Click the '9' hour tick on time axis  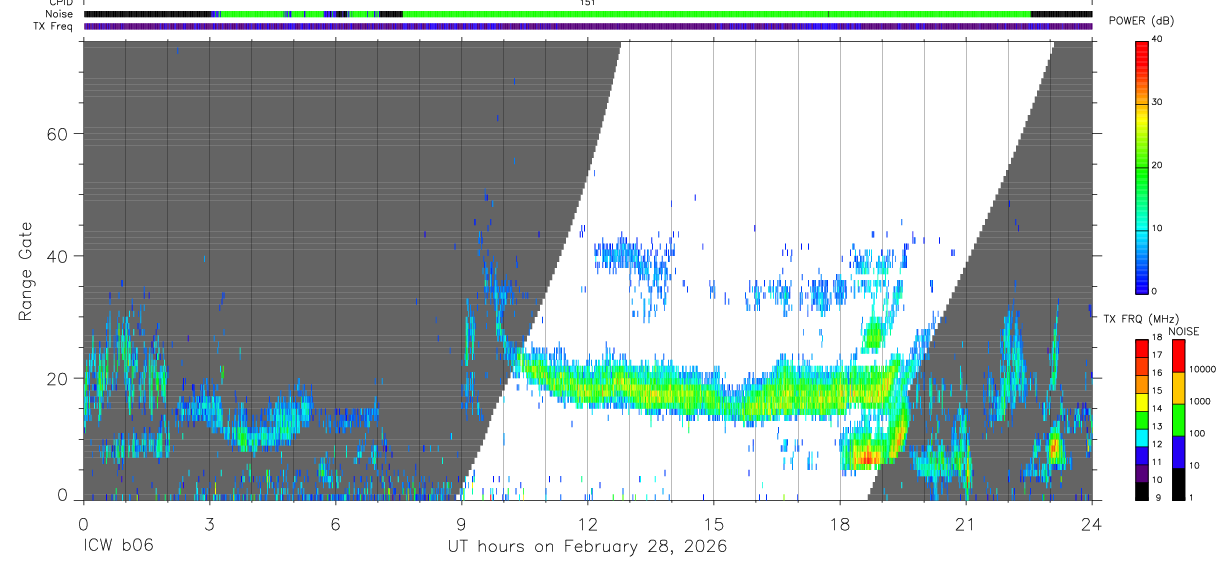click(x=461, y=523)
